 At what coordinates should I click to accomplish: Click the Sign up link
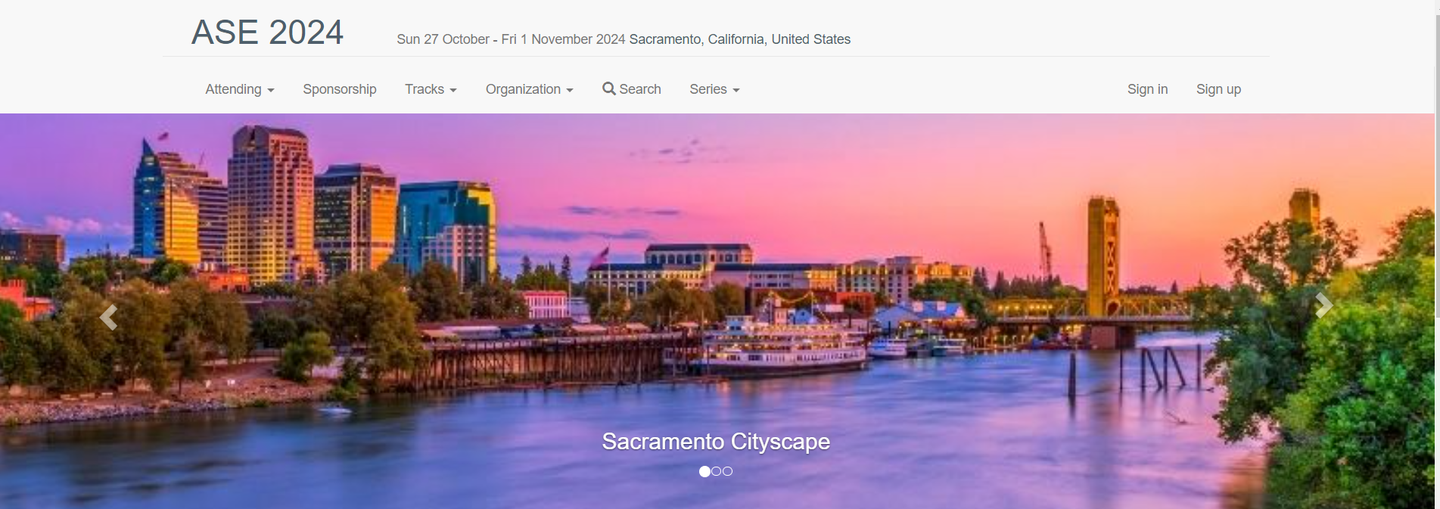tap(1219, 89)
